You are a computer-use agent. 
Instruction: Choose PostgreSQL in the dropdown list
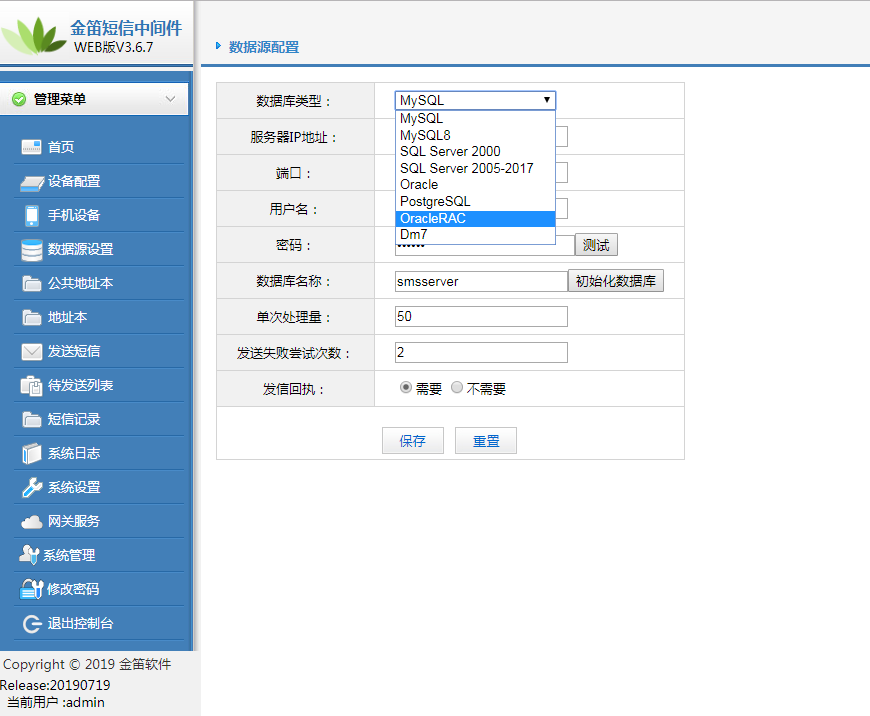(435, 201)
